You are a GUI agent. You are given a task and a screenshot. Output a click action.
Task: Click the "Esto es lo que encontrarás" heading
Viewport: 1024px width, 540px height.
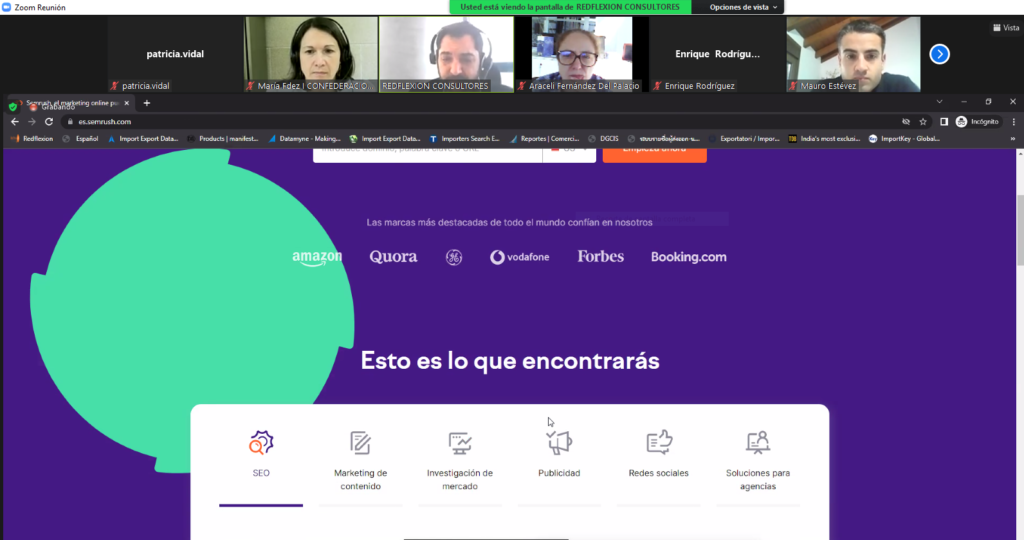tap(510, 360)
